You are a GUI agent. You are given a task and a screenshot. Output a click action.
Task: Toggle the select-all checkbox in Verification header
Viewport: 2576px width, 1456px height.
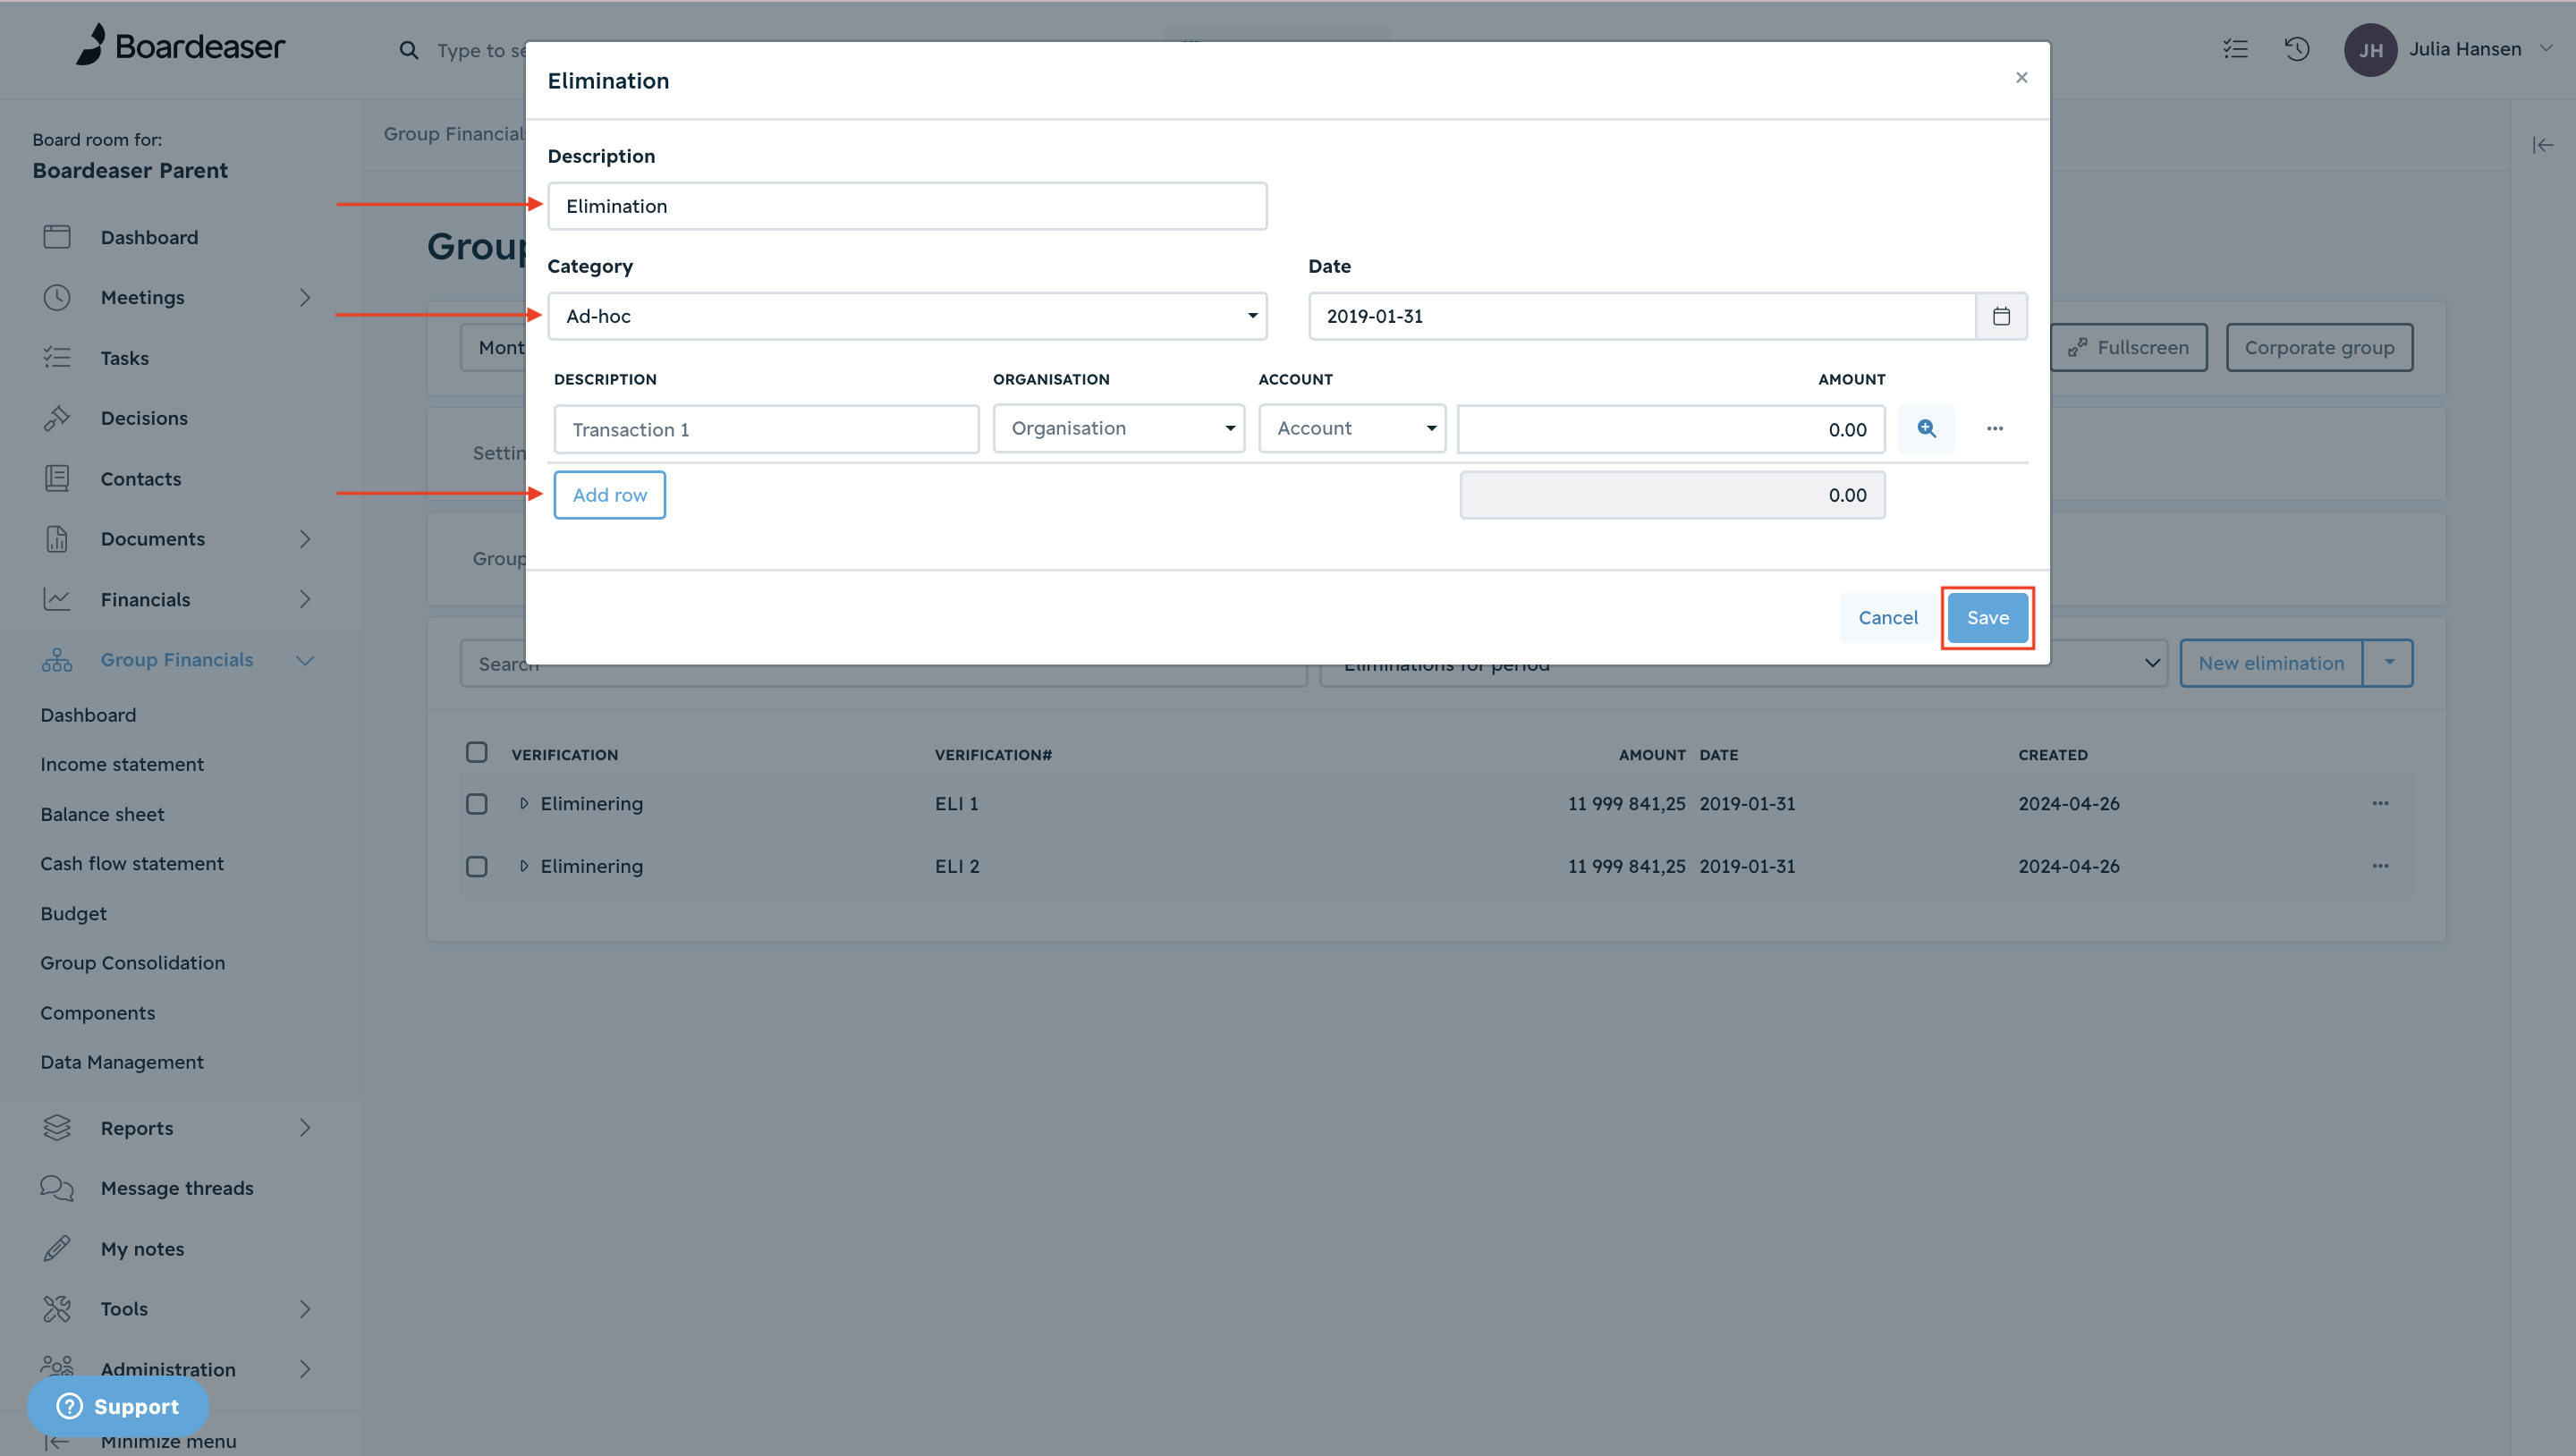[x=476, y=752]
